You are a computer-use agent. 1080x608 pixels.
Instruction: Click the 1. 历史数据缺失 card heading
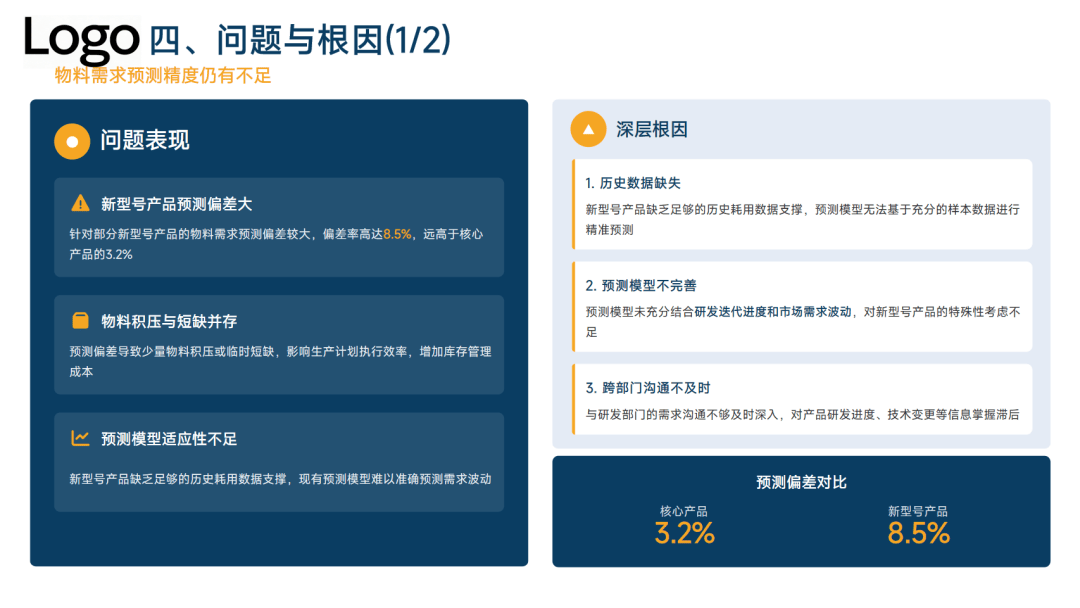[633, 183]
